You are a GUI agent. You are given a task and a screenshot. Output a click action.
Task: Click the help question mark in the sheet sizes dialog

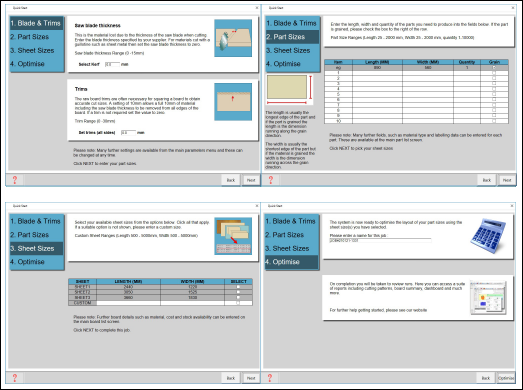point(15,378)
